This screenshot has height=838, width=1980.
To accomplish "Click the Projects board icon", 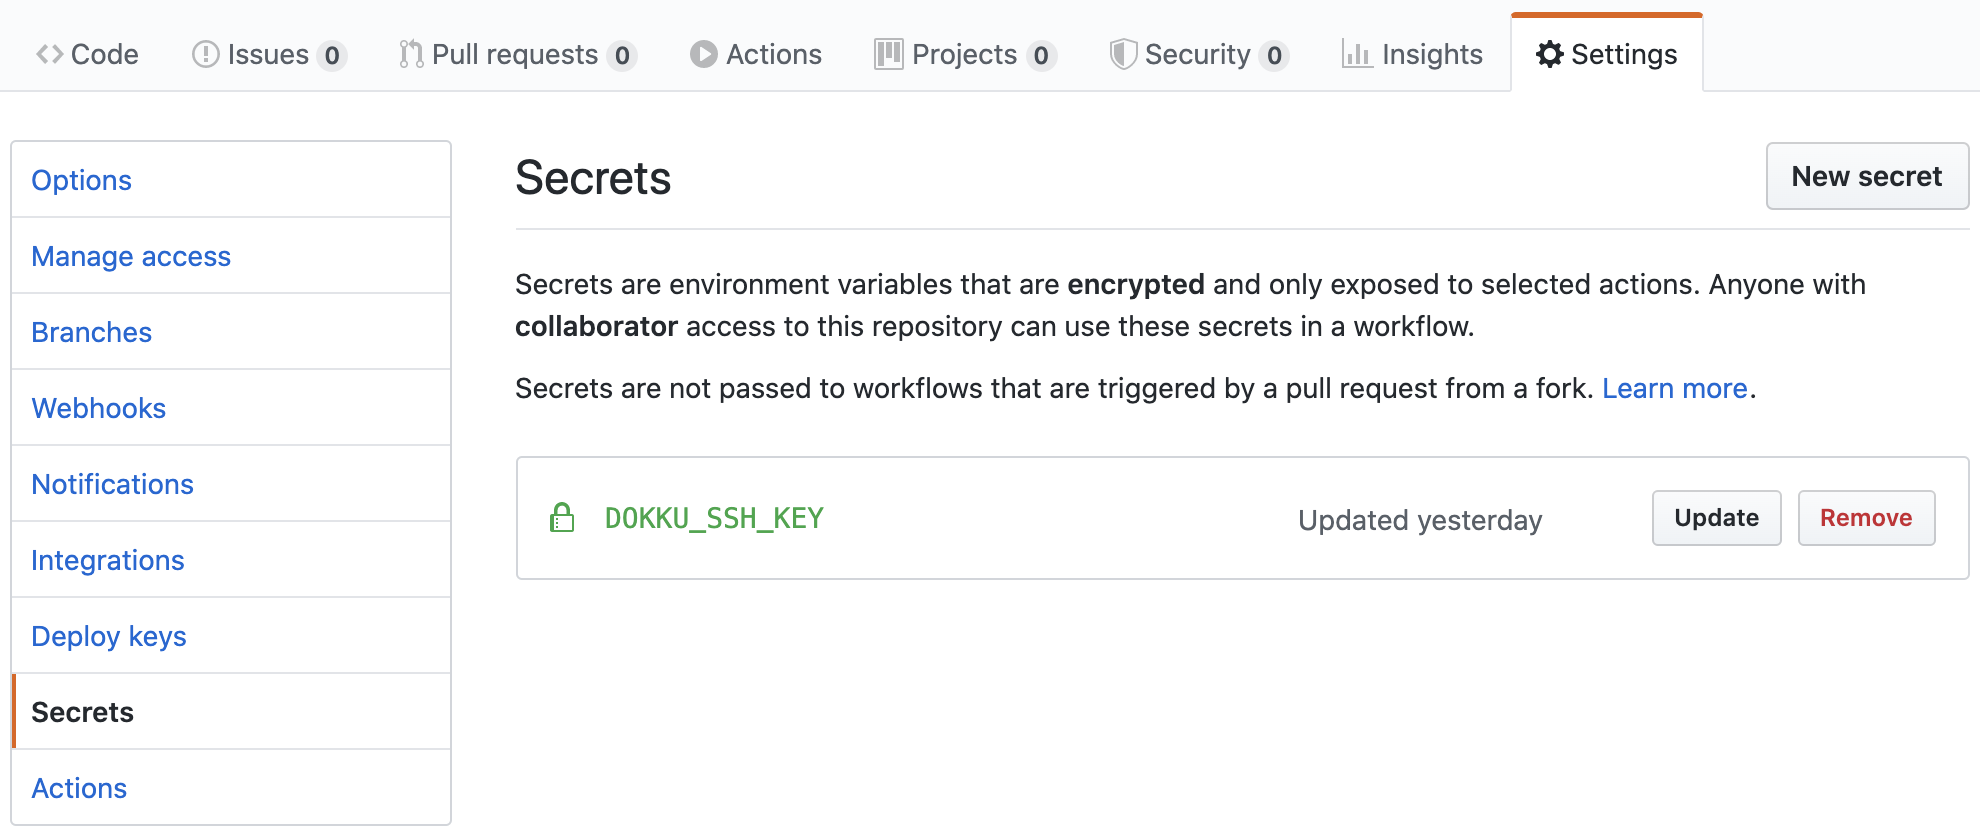I will [x=888, y=54].
